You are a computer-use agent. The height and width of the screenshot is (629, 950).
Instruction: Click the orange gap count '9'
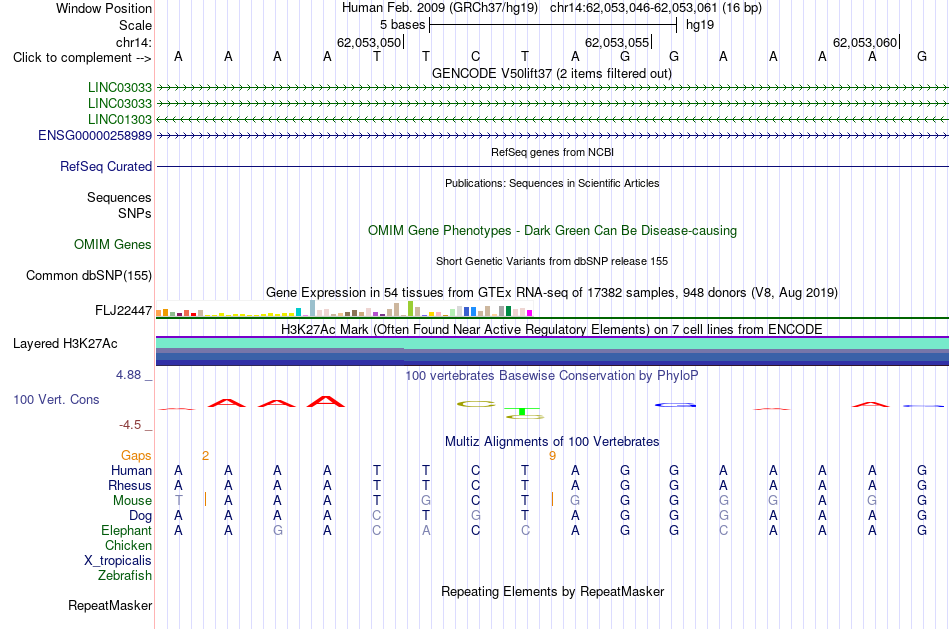(x=553, y=456)
